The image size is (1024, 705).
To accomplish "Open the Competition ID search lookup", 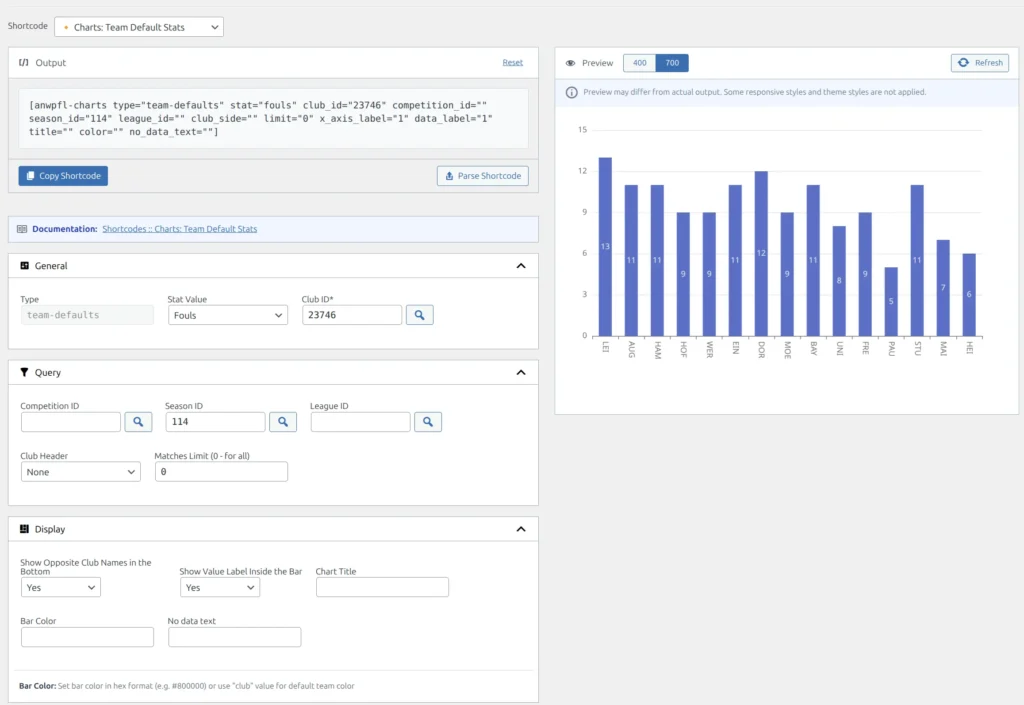I will click(138, 422).
